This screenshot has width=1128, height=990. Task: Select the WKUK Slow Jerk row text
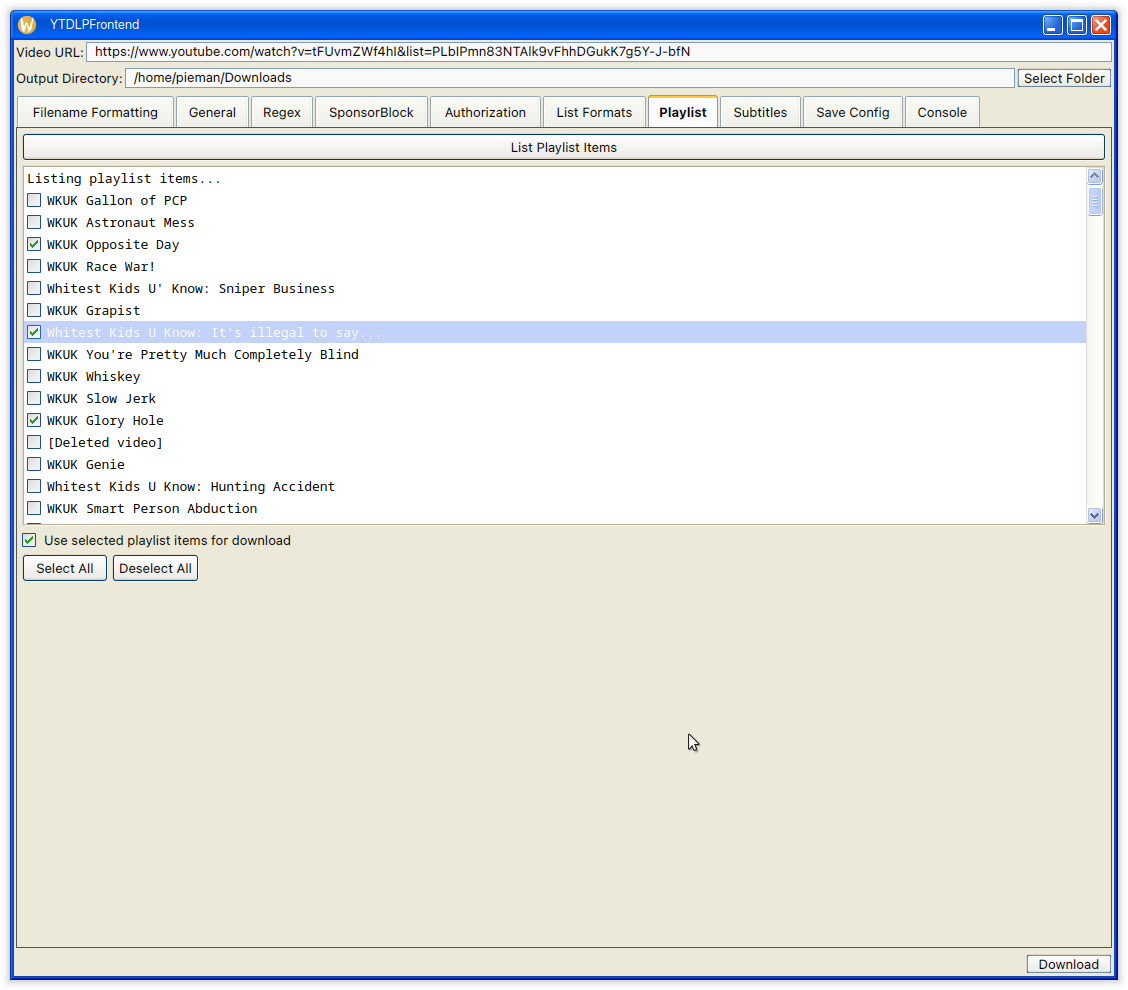pyautogui.click(x=101, y=399)
